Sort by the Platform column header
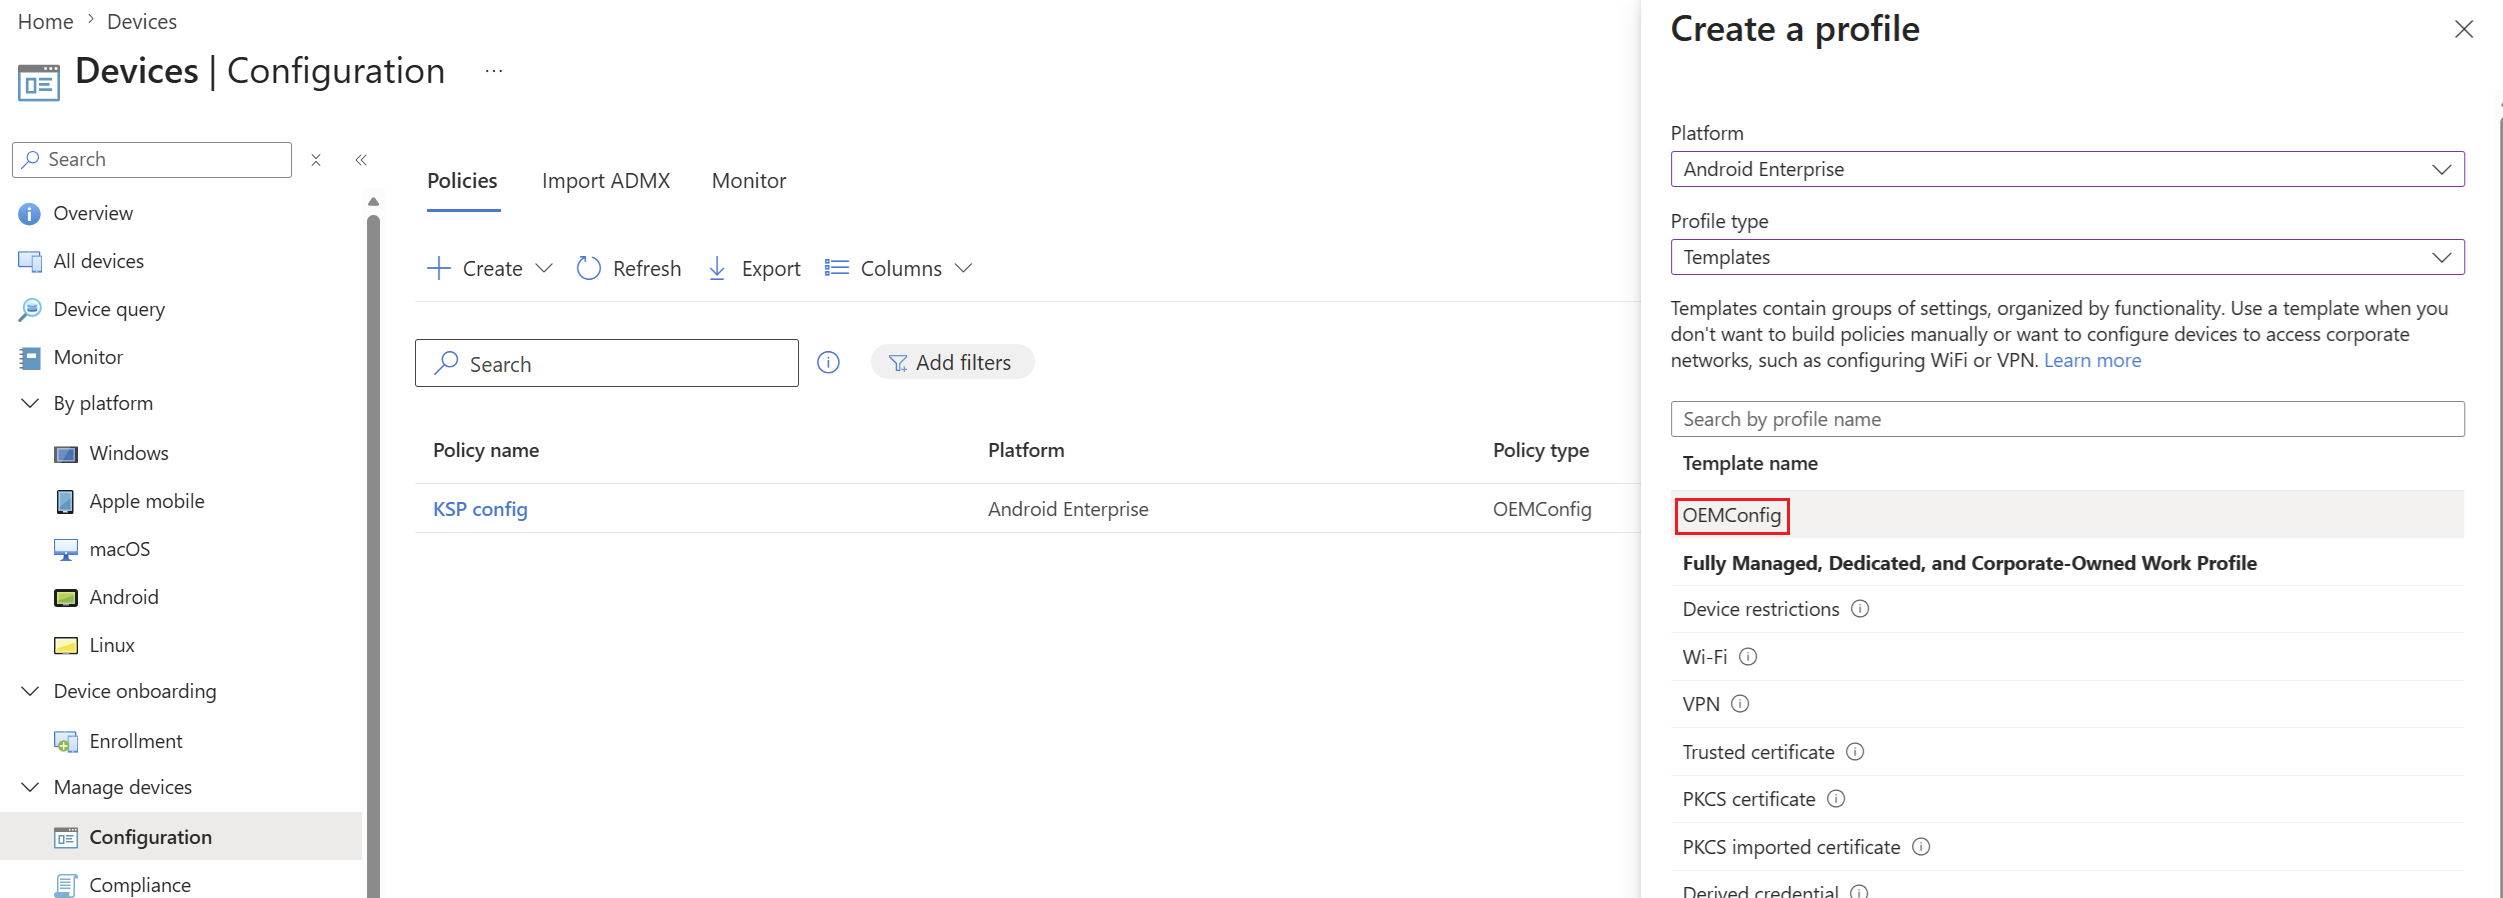2503x898 pixels. 1026,450
